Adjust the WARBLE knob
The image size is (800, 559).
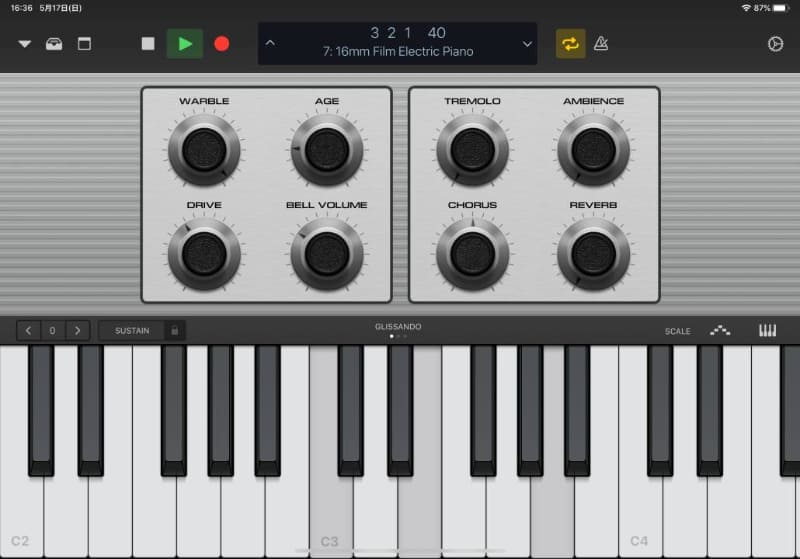(204, 150)
